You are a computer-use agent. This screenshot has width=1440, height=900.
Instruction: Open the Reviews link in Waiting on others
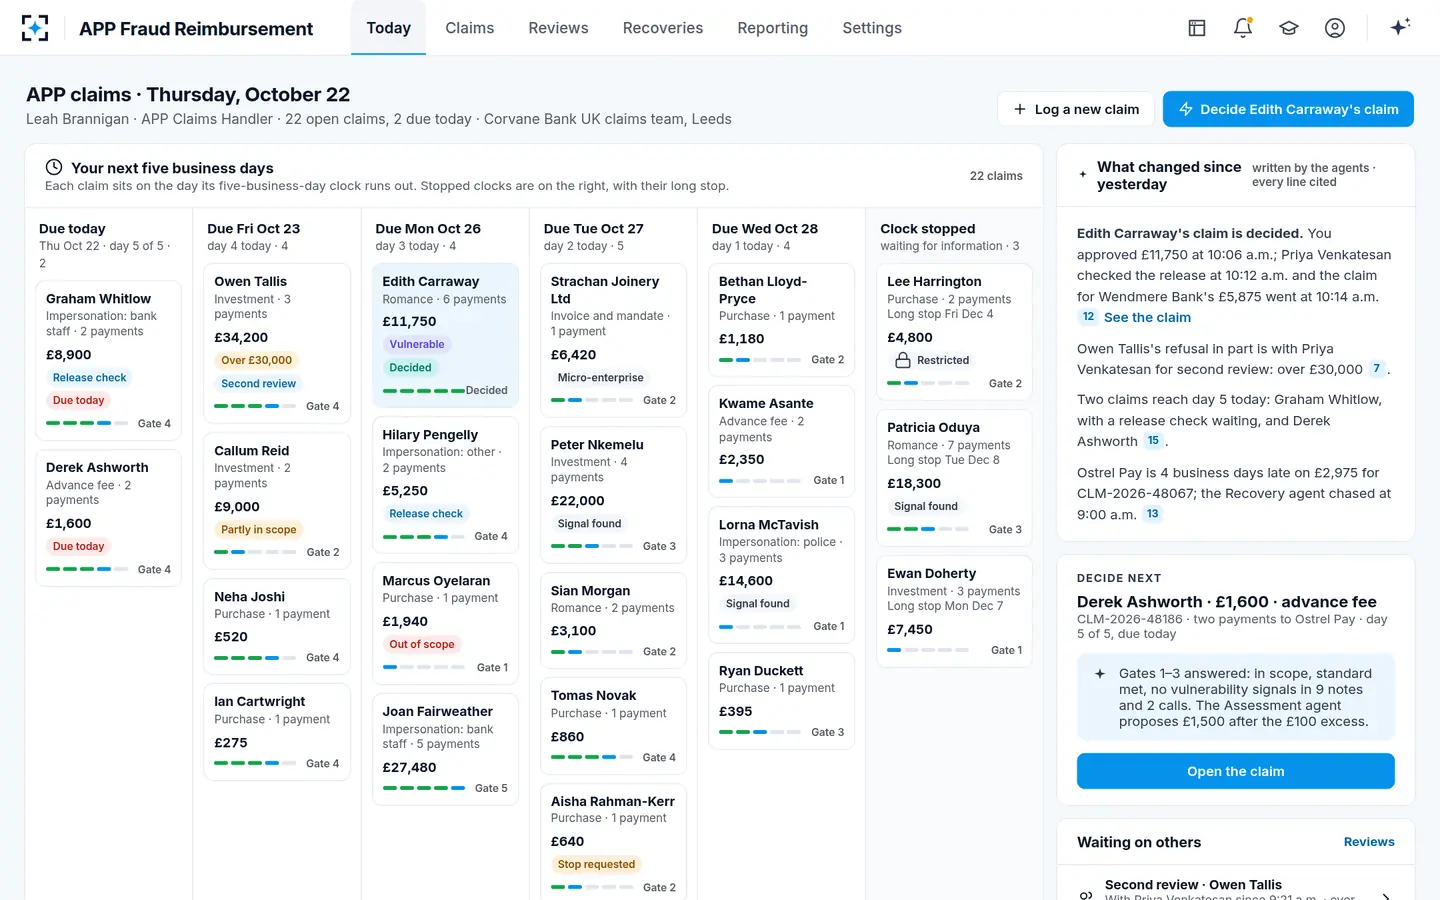[1369, 842]
